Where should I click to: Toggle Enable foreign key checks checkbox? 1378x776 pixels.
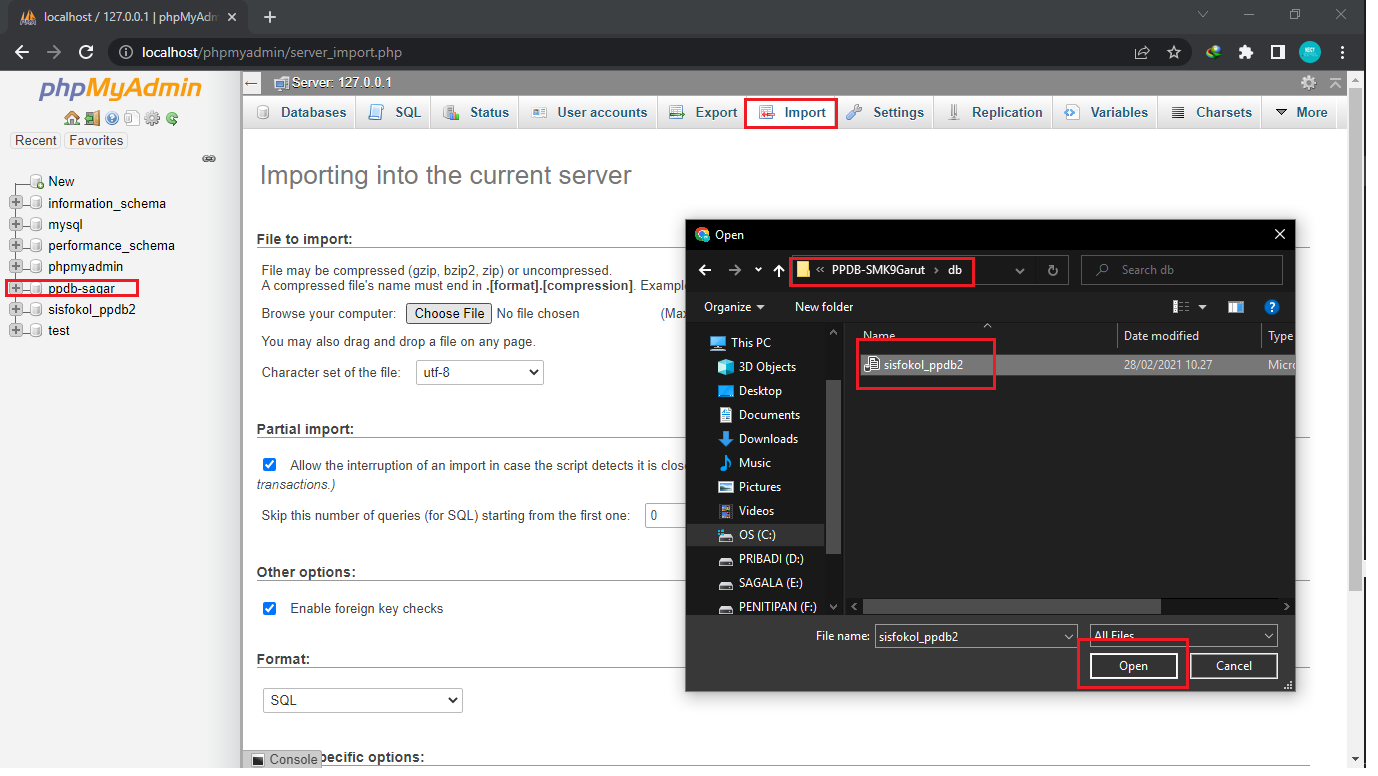269,608
